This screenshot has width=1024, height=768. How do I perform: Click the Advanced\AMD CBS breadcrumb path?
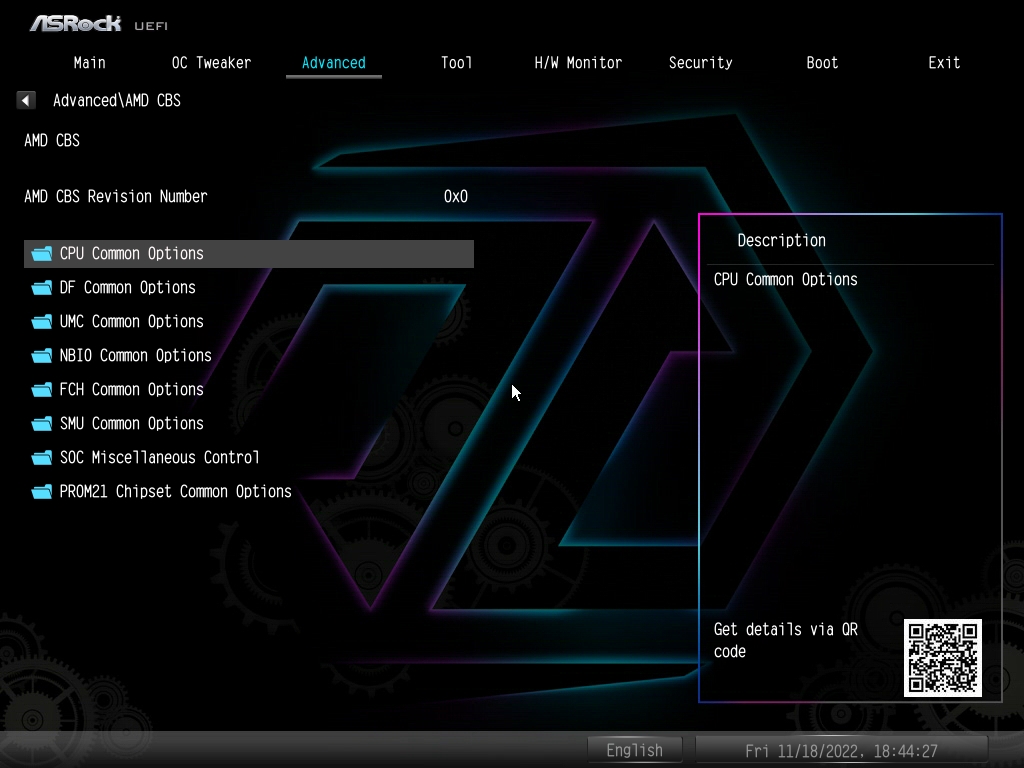click(117, 101)
